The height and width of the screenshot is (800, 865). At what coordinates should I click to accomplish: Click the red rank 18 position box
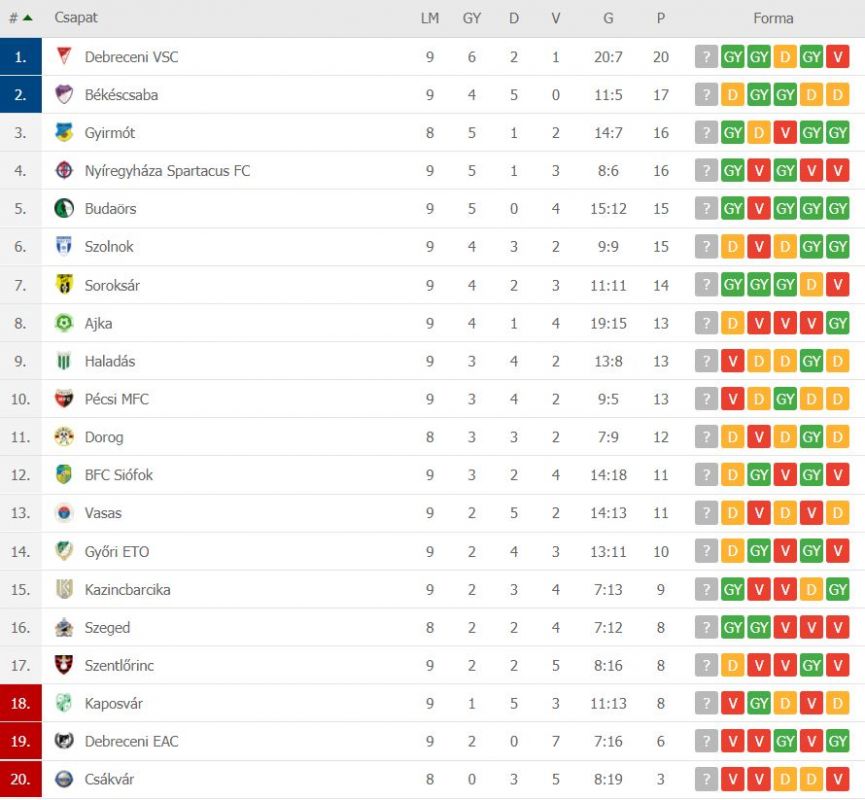(21, 704)
